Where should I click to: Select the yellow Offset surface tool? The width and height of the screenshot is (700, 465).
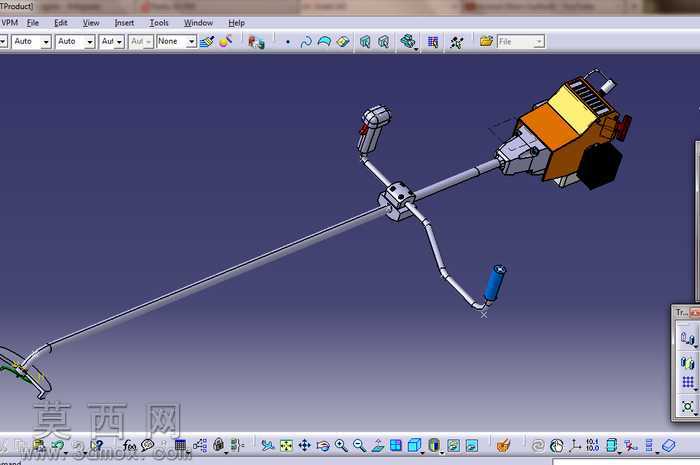pos(342,42)
